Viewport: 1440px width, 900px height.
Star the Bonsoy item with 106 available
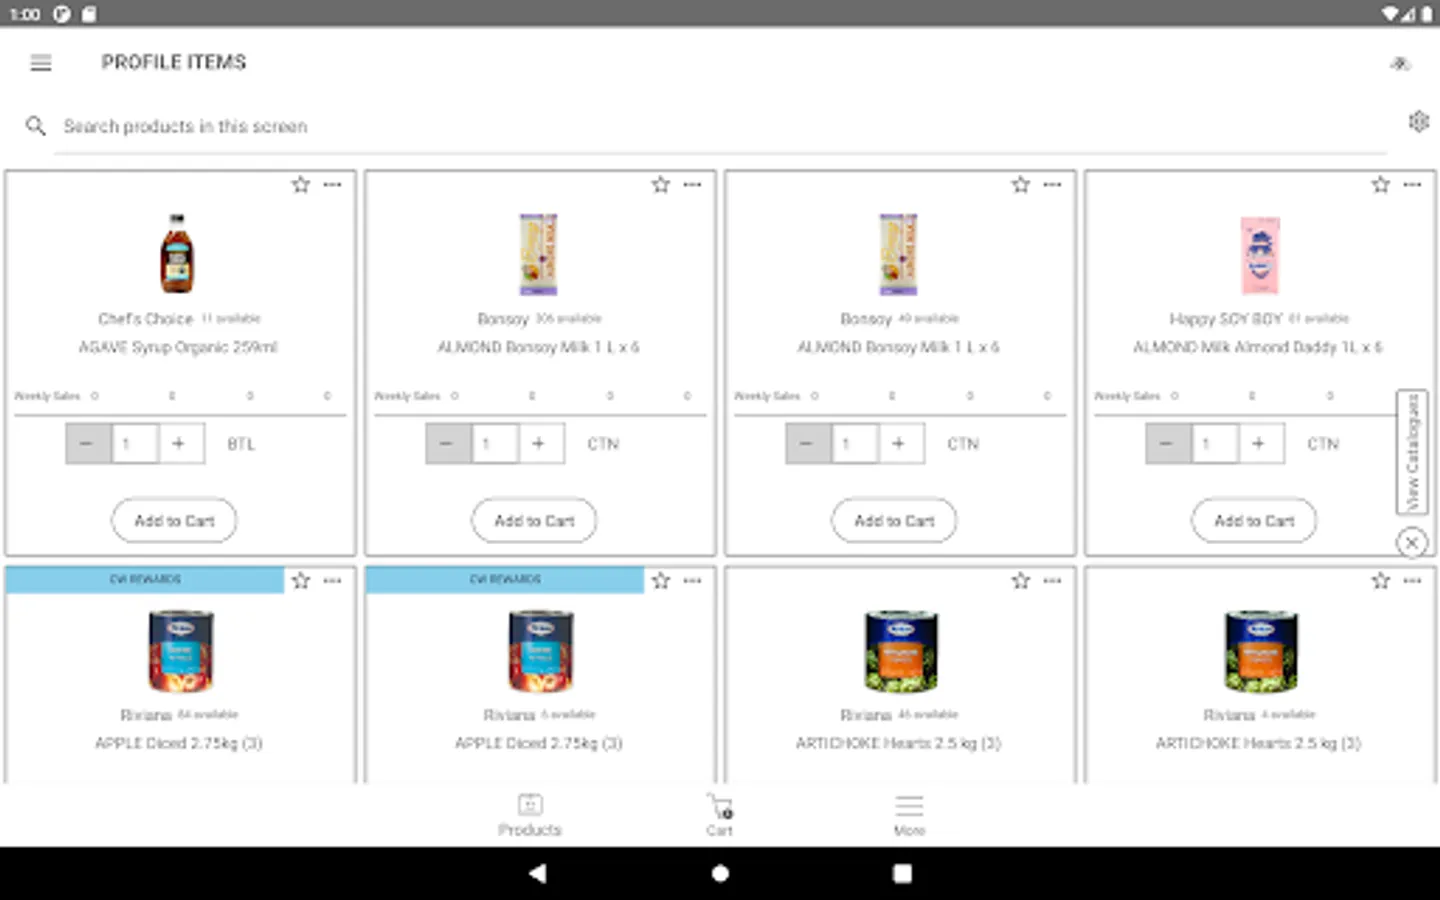click(661, 184)
